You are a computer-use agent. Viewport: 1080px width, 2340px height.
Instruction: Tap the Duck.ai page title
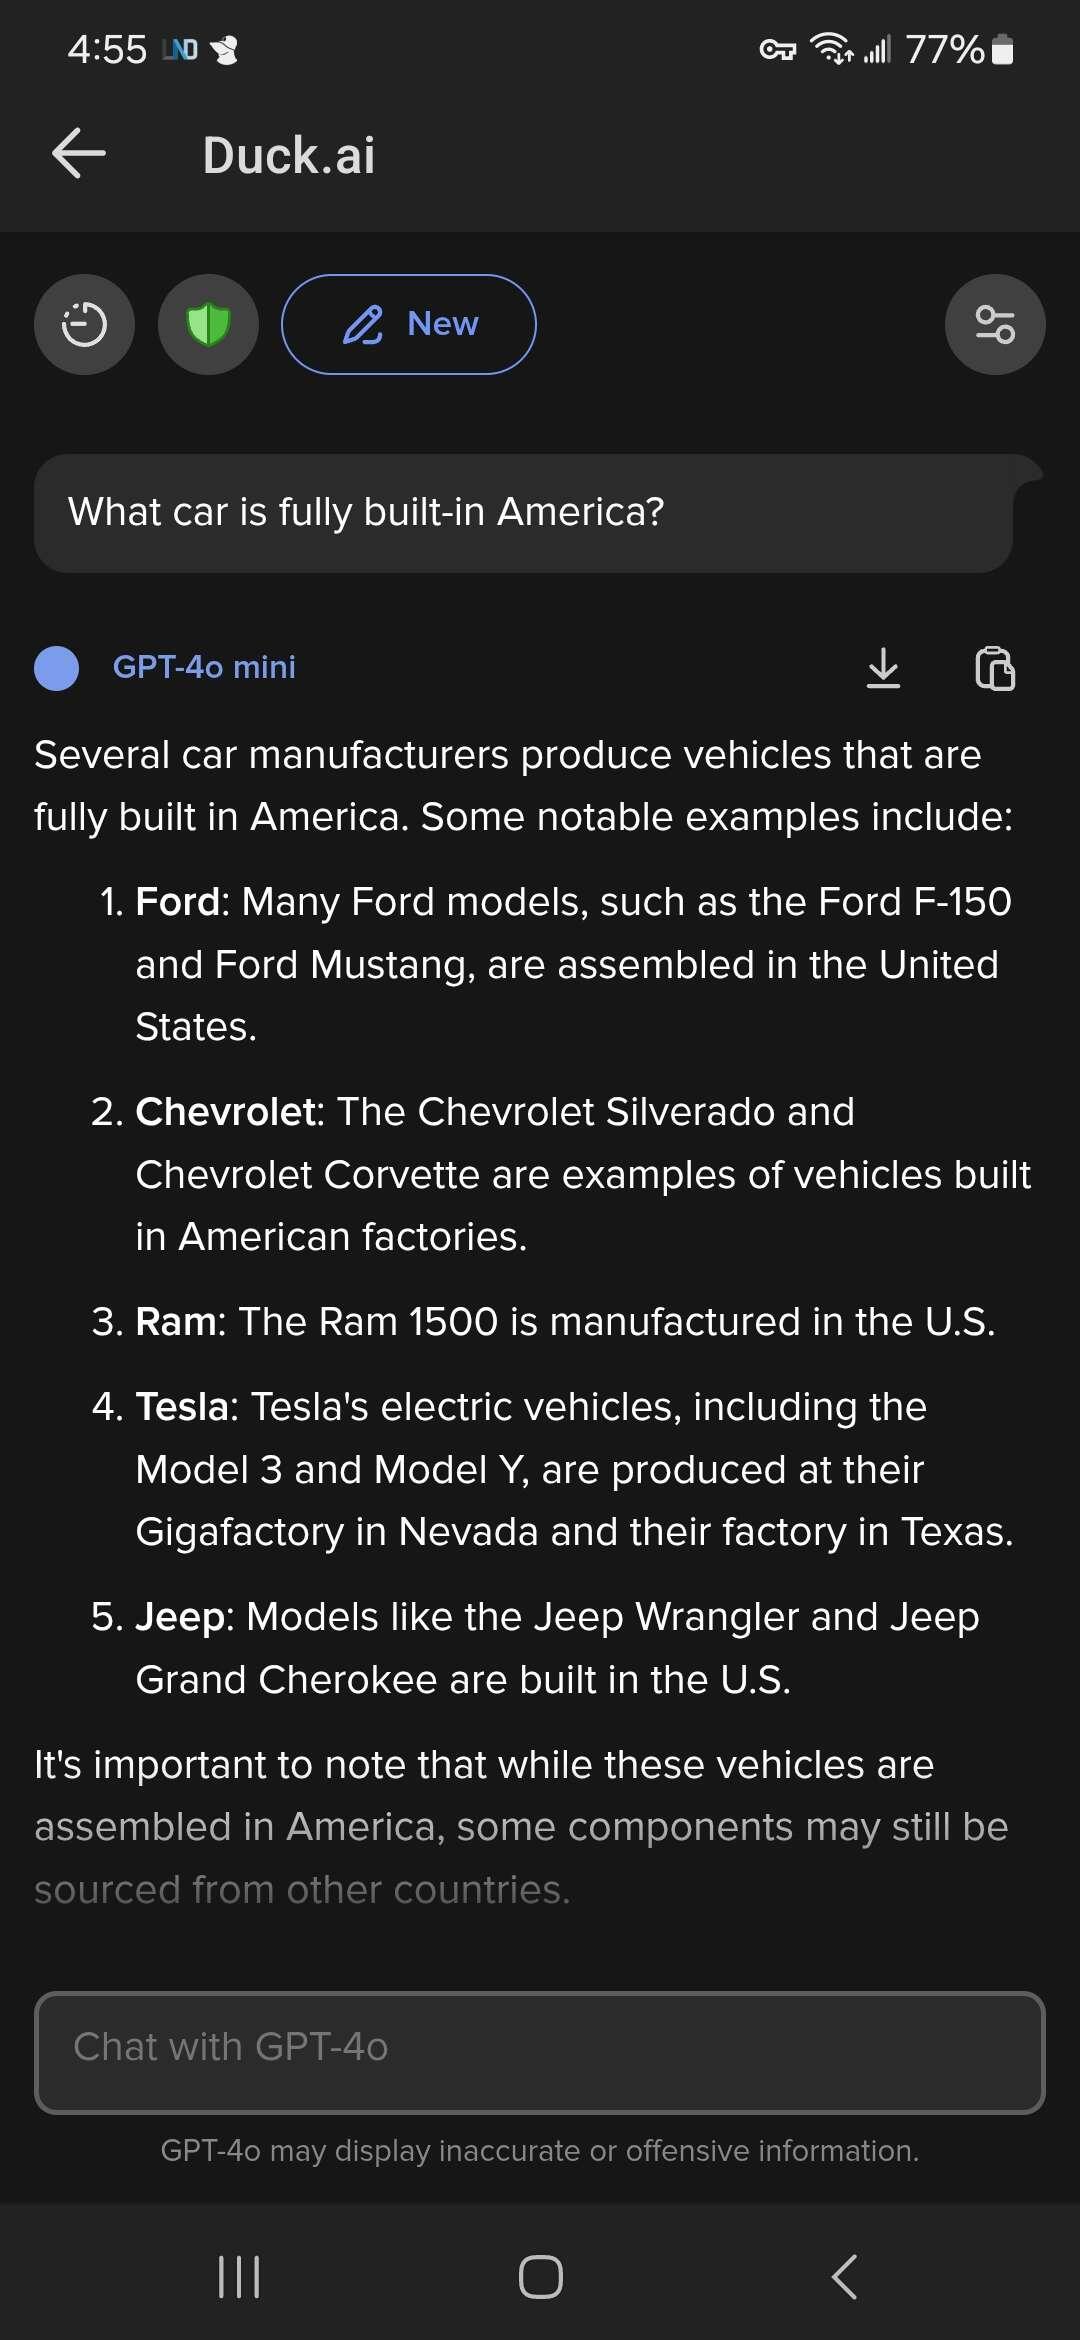click(x=289, y=156)
